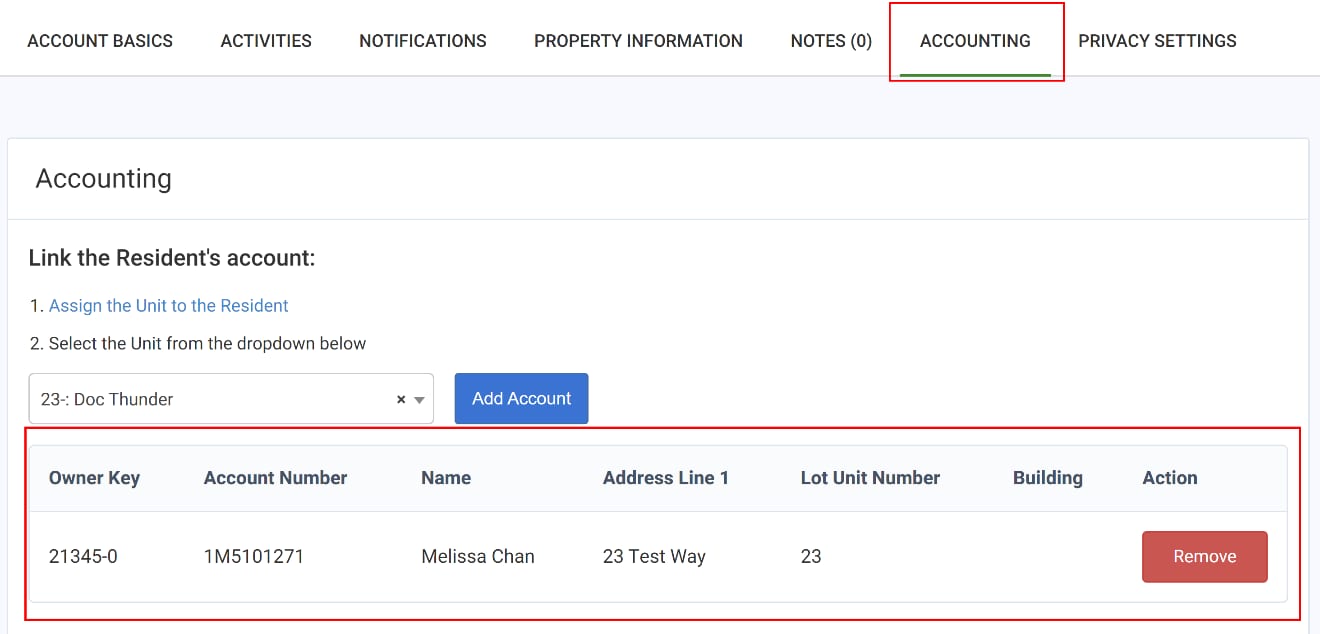Screen dimensions: 1320x634
Task: Clear the selected unit with the x icon
Action: click(401, 399)
